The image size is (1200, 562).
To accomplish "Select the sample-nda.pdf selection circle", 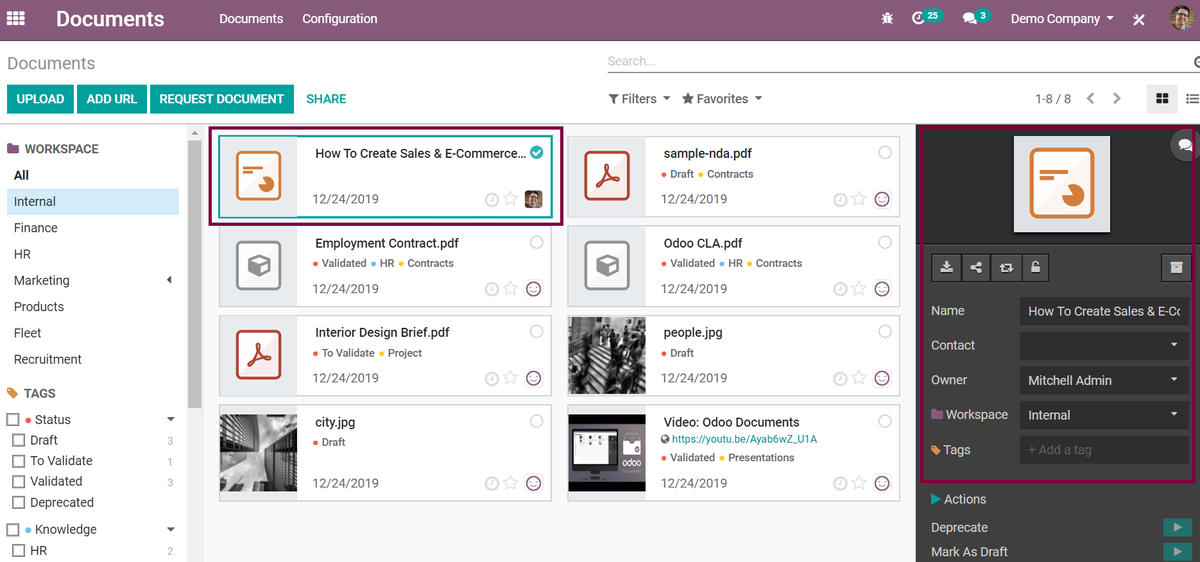I will pos(885,153).
